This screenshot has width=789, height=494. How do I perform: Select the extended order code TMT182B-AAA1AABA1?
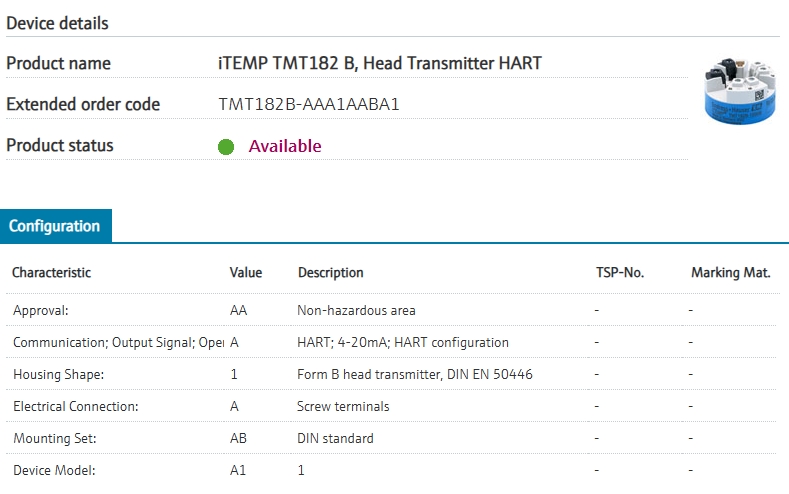coord(309,104)
